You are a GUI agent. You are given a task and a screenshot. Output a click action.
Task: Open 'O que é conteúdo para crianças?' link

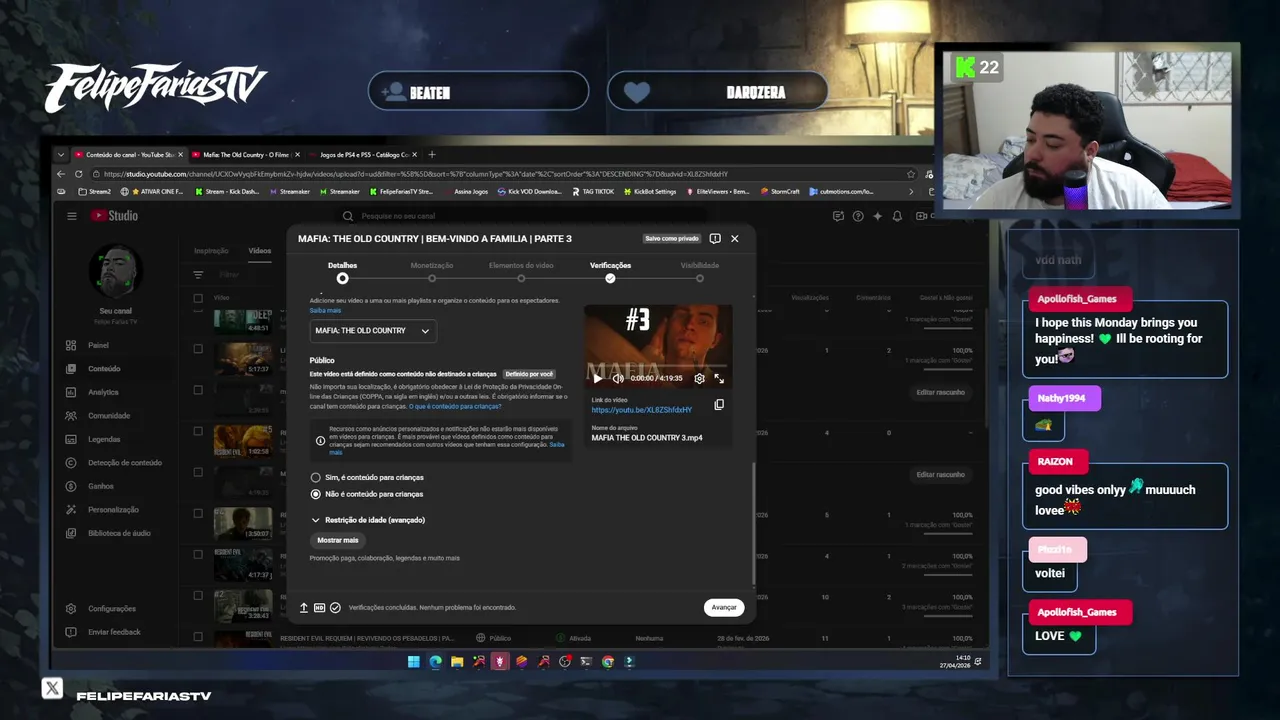tap(455, 407)
